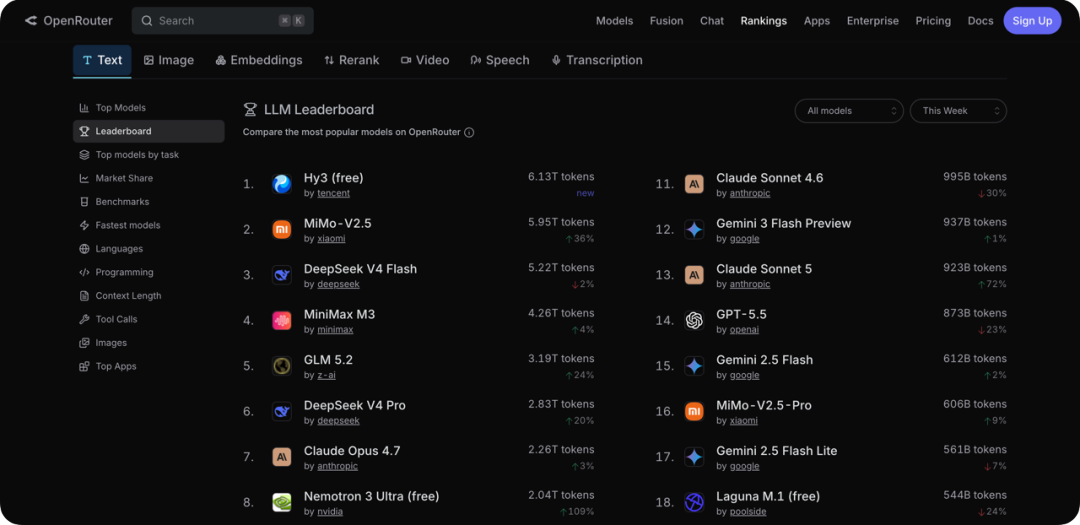Screen dimensions: 1080x525
Task: Switch to the Embeddings tab
Action: click(258, 60)
